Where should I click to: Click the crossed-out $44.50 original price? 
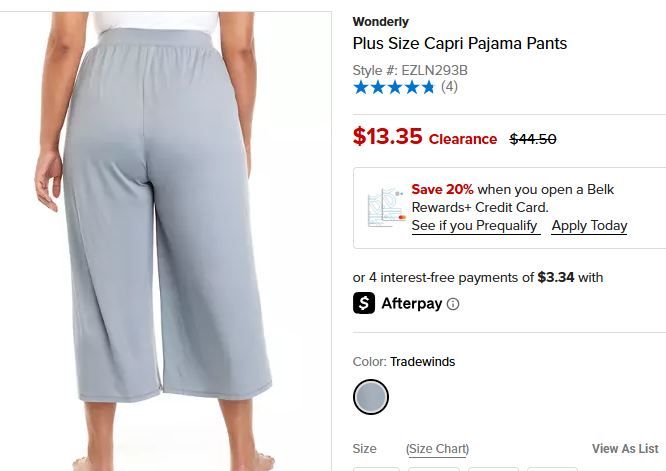[x=533, y=139]
